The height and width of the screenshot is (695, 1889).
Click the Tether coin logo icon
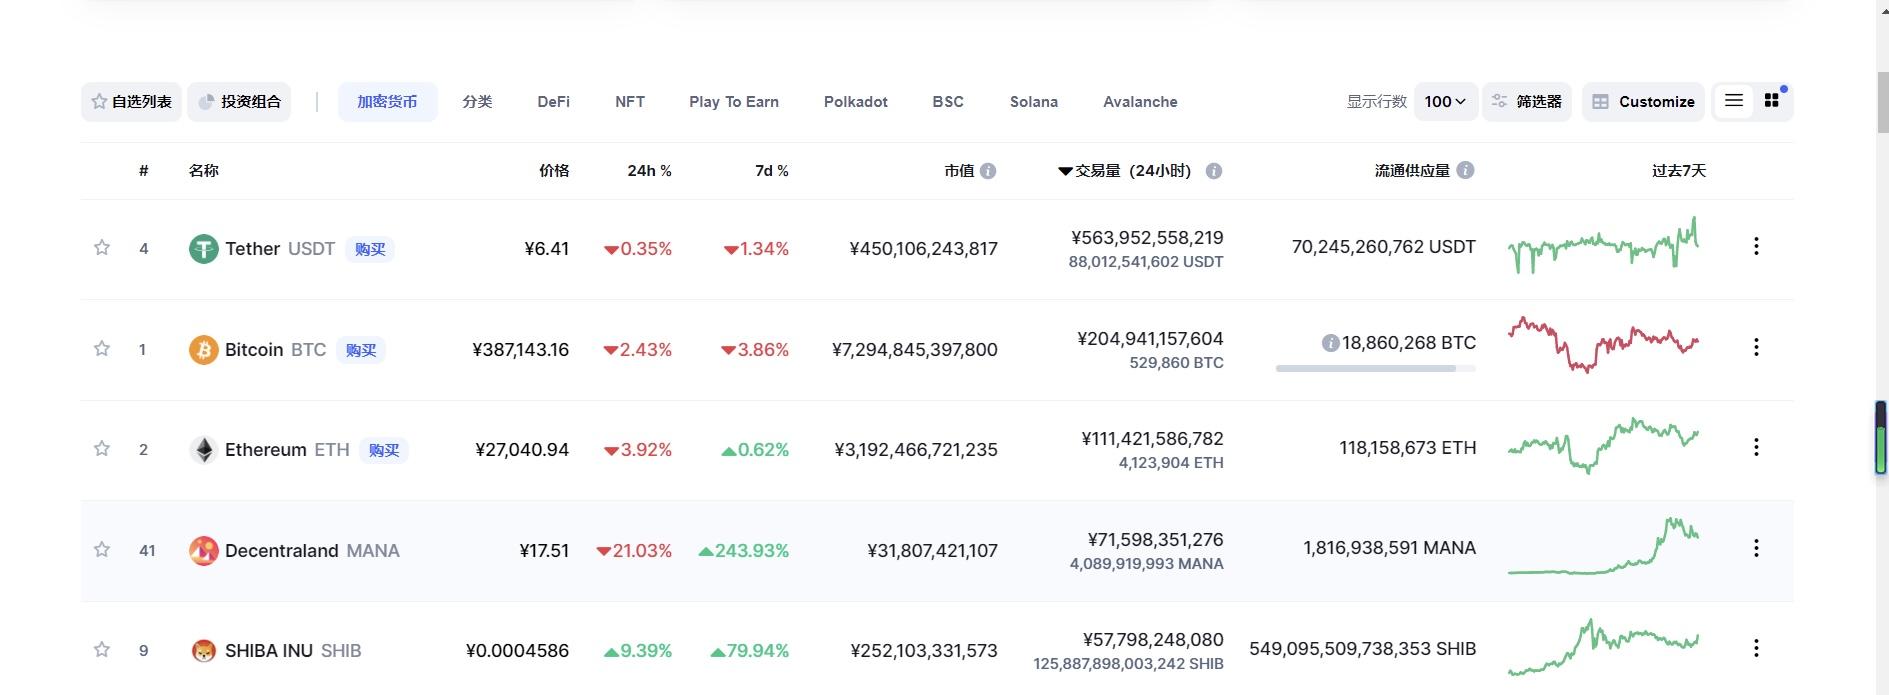203,249
